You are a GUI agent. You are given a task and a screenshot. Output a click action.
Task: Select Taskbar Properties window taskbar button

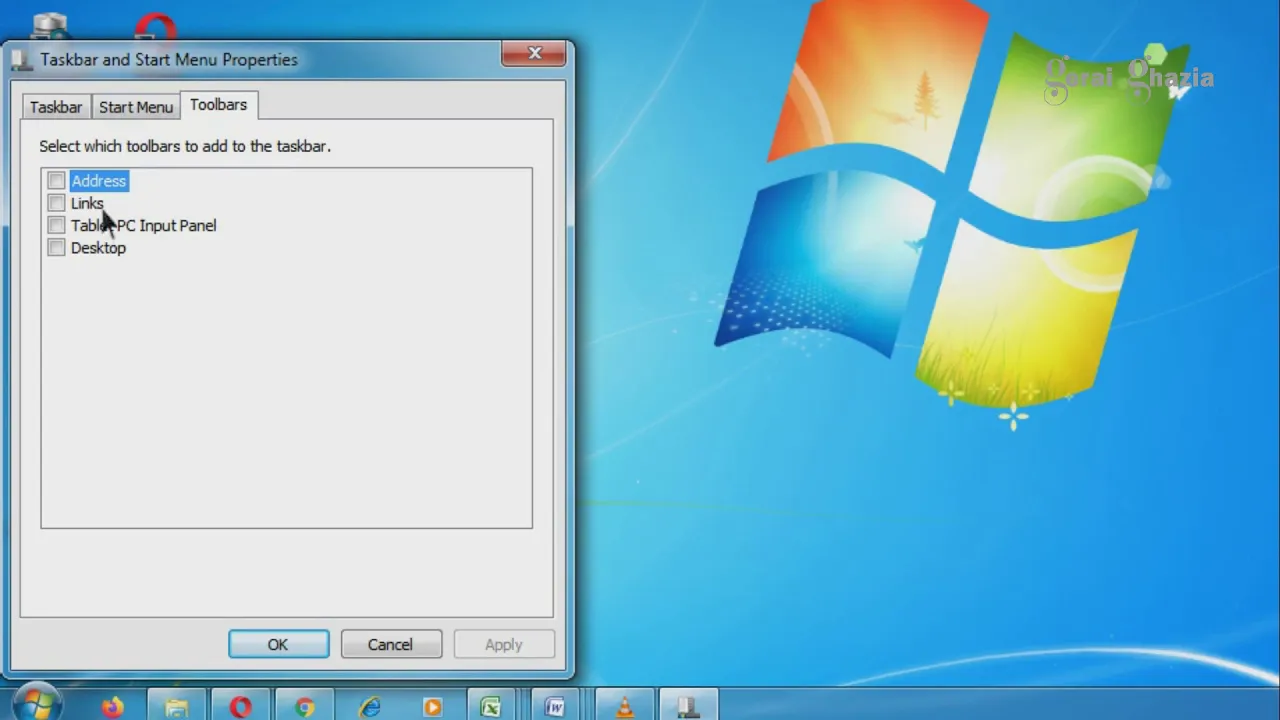pyautogui.click(x=688, y=707)
